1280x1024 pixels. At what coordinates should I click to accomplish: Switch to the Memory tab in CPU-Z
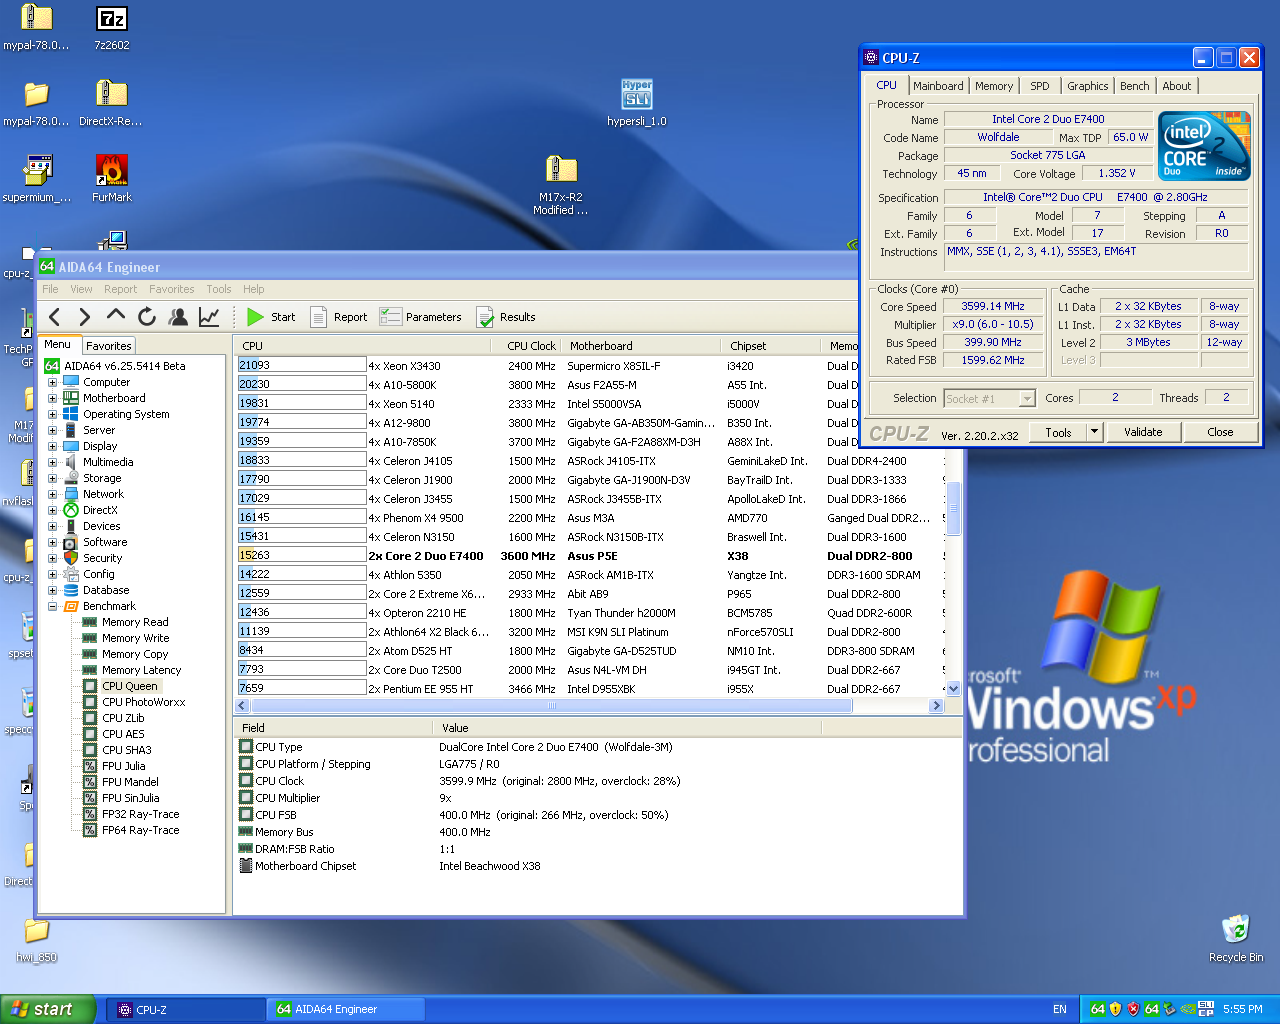(994, 86)
